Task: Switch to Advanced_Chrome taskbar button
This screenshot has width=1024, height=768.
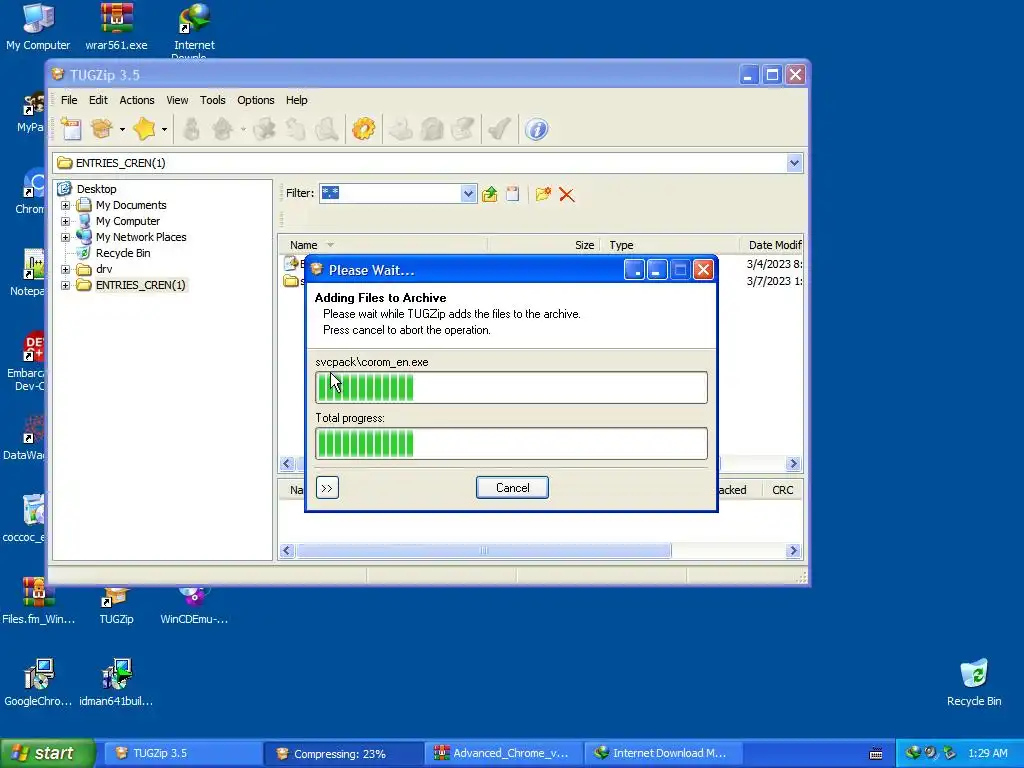Action: click(x=504, y=754)
